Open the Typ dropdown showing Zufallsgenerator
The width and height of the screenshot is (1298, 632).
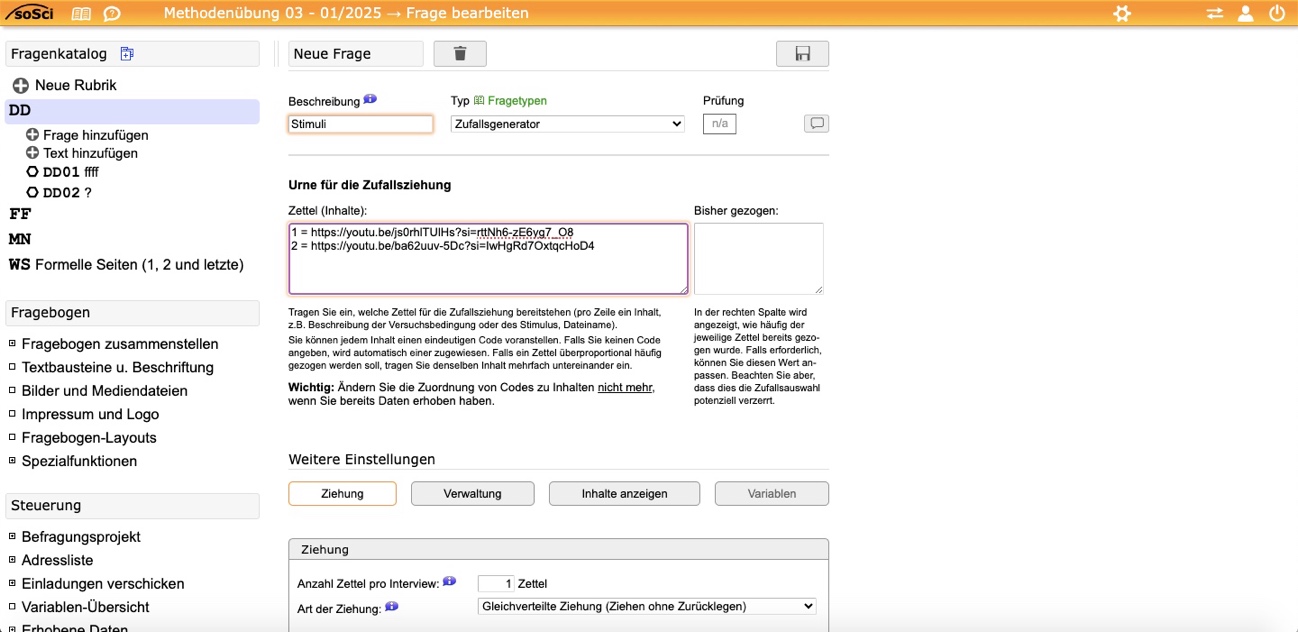click(567, 124)
